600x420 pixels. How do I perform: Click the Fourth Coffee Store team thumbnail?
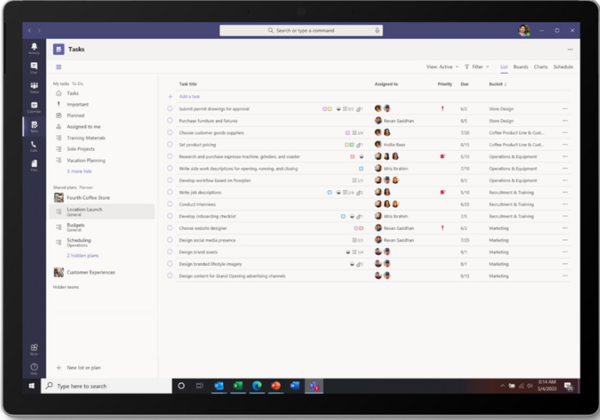[x=59, y=197]
